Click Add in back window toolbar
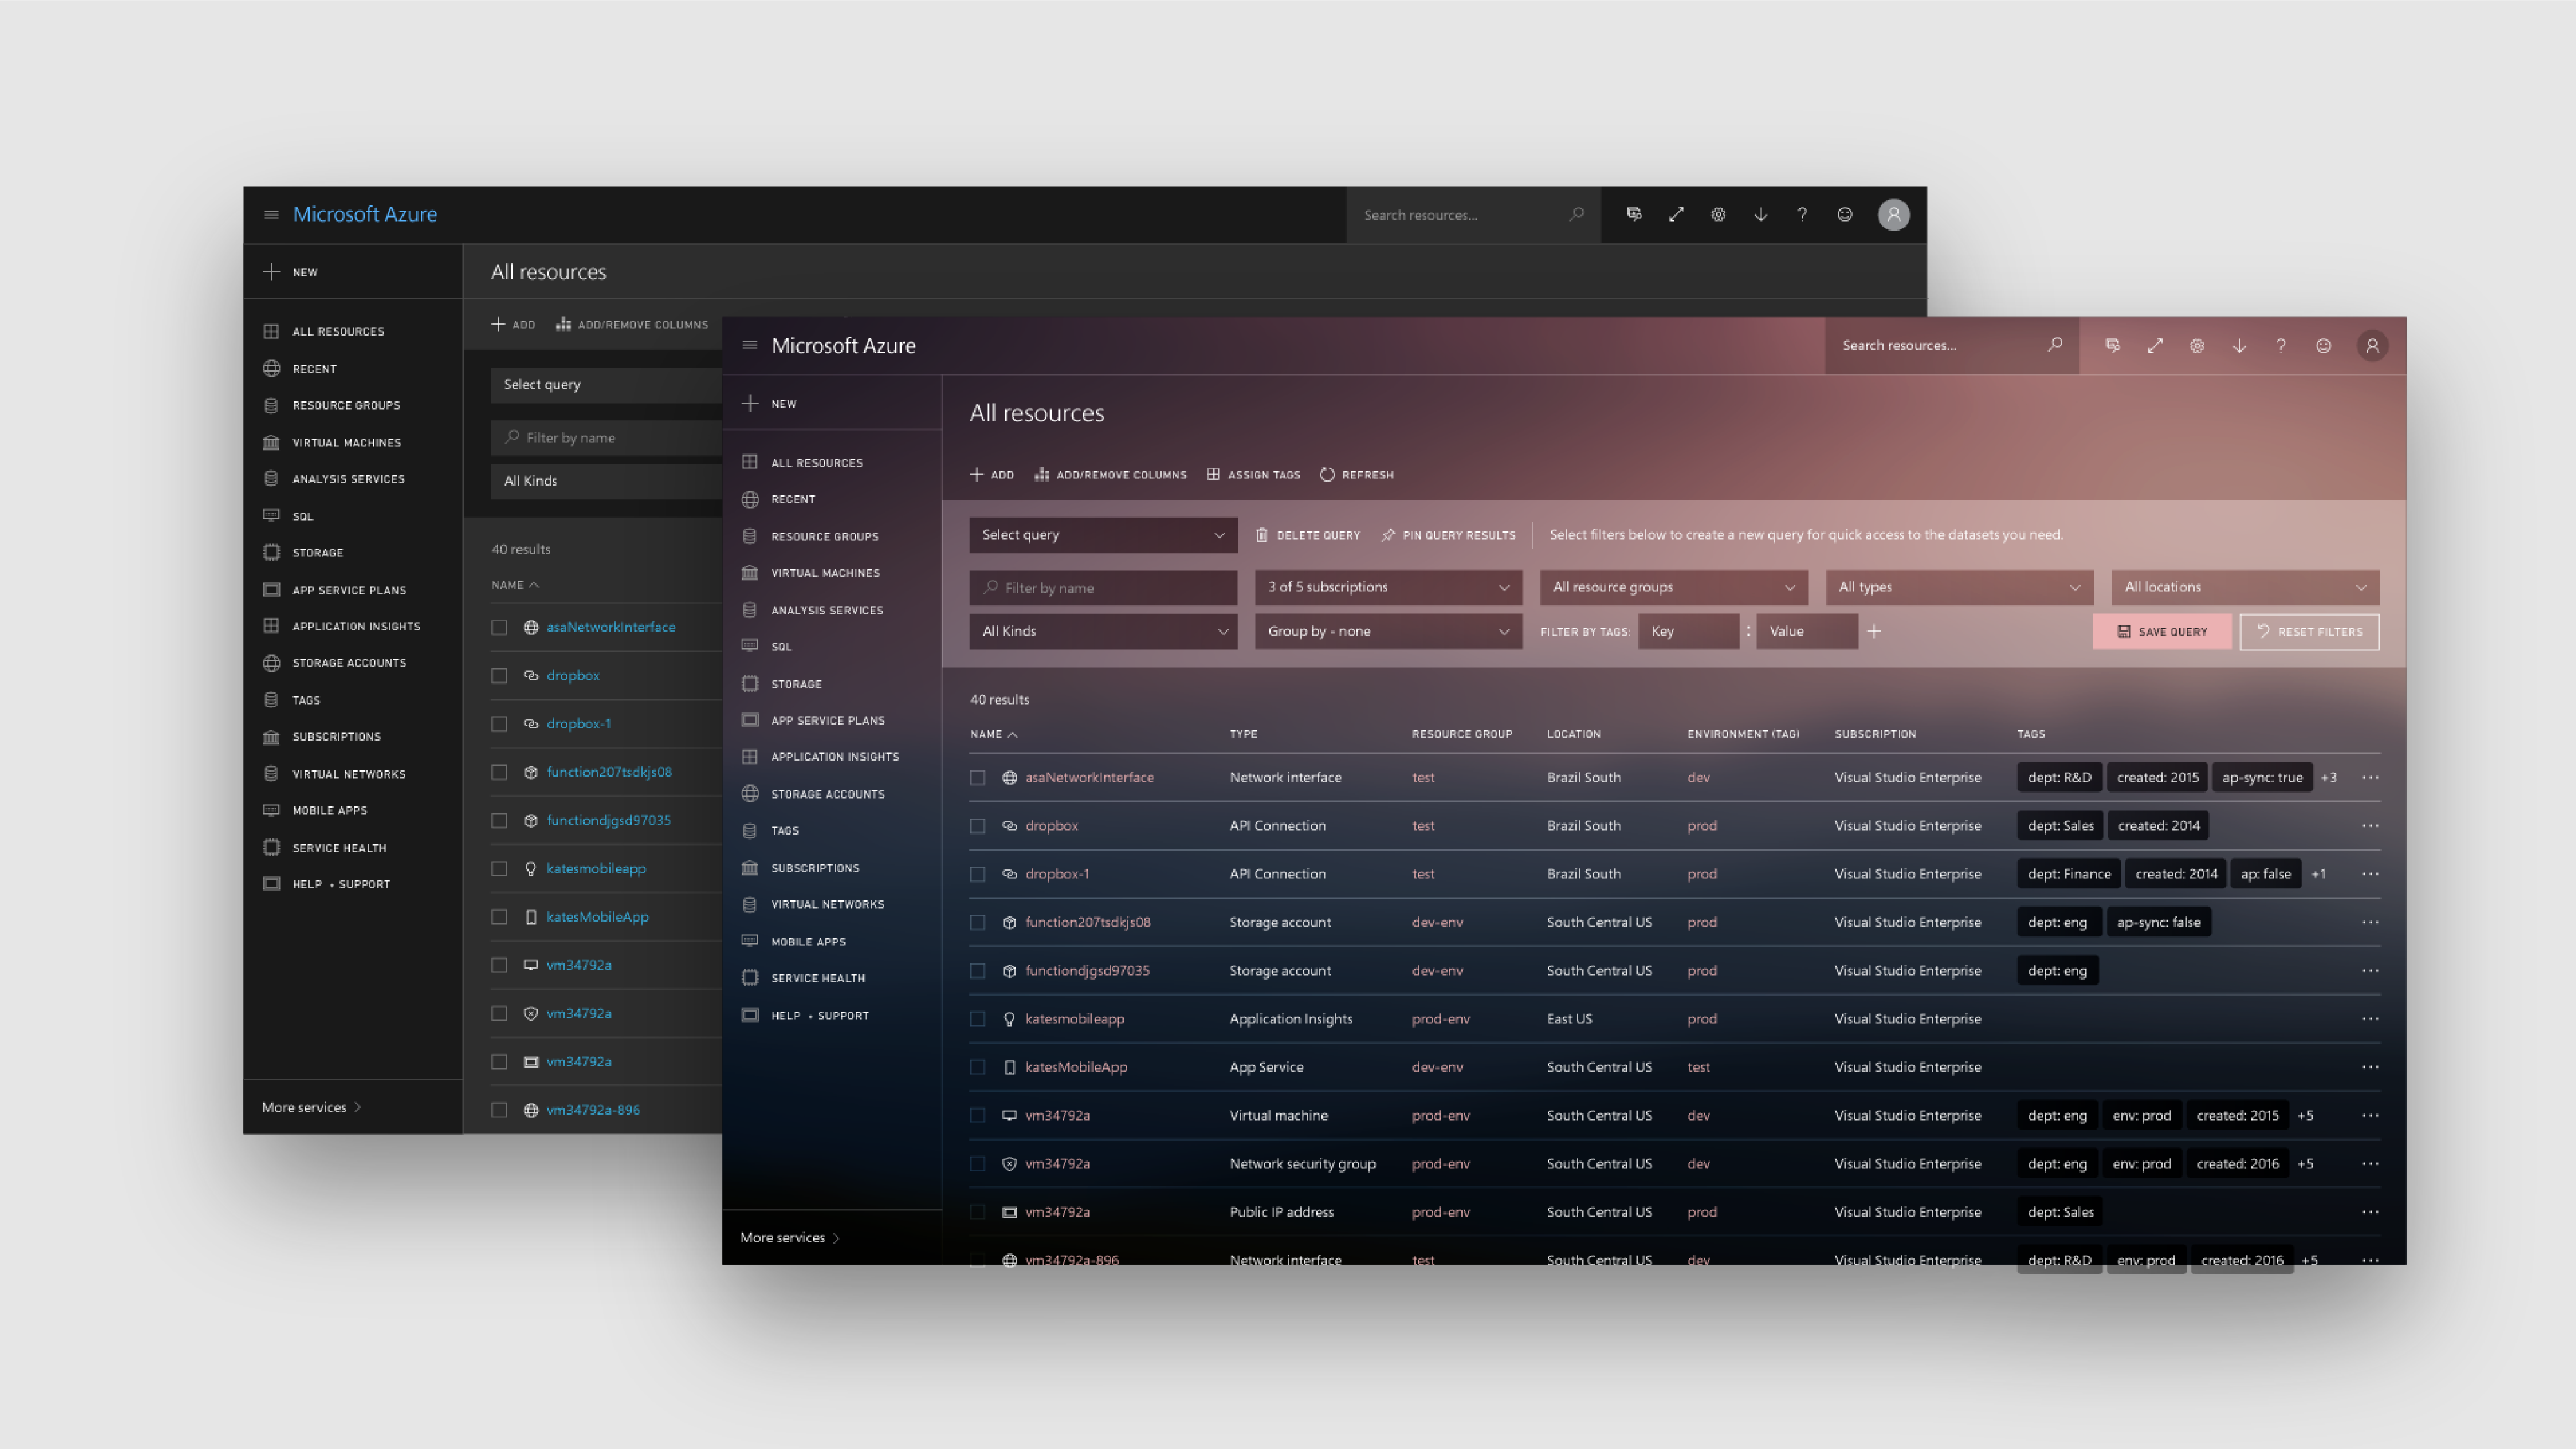 (513, 324)
